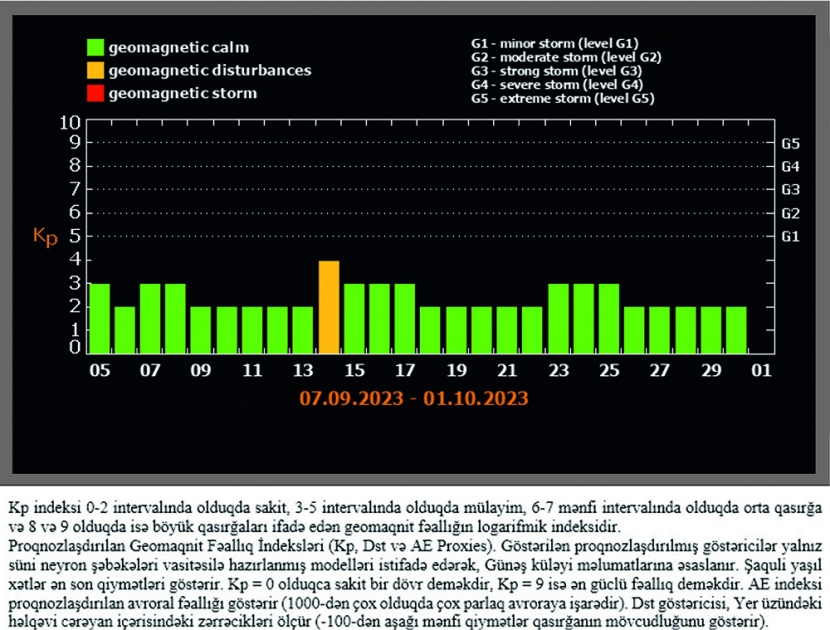Click the green bar above day 29

point(711,329)
